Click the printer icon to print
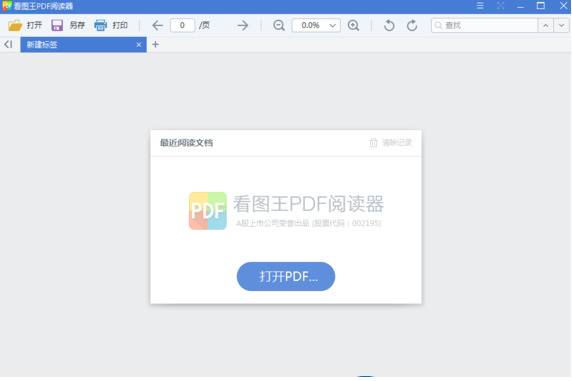Viewport: 572px width, 381px height. (100, 25)
